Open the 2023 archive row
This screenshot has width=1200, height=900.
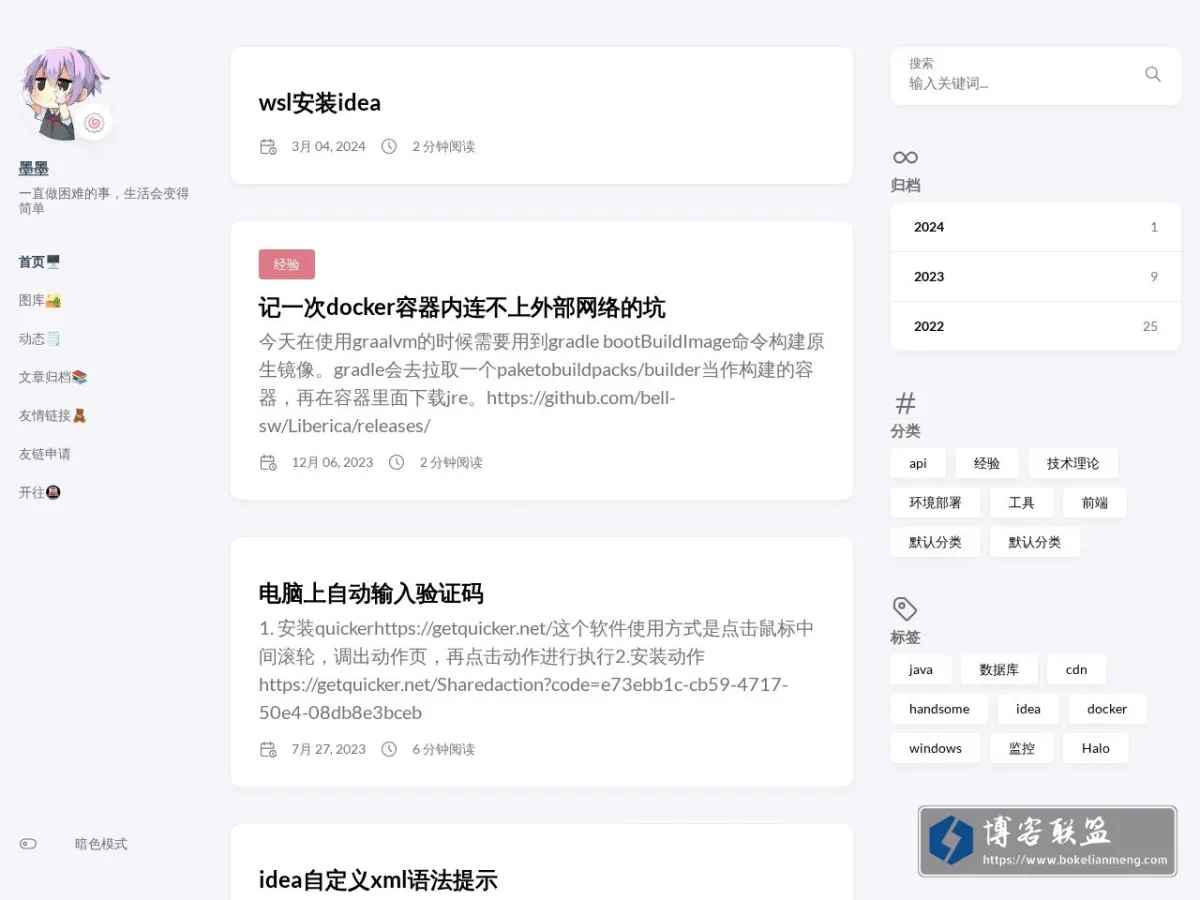click(x=1036, y=277)
